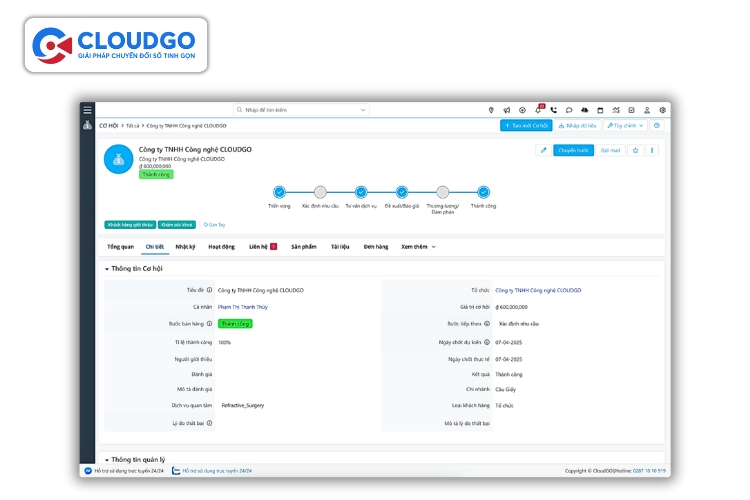750x500 pixels.
Task: Open the Tùy chỉnh dropdown
Action: click(x=624, y=126)
